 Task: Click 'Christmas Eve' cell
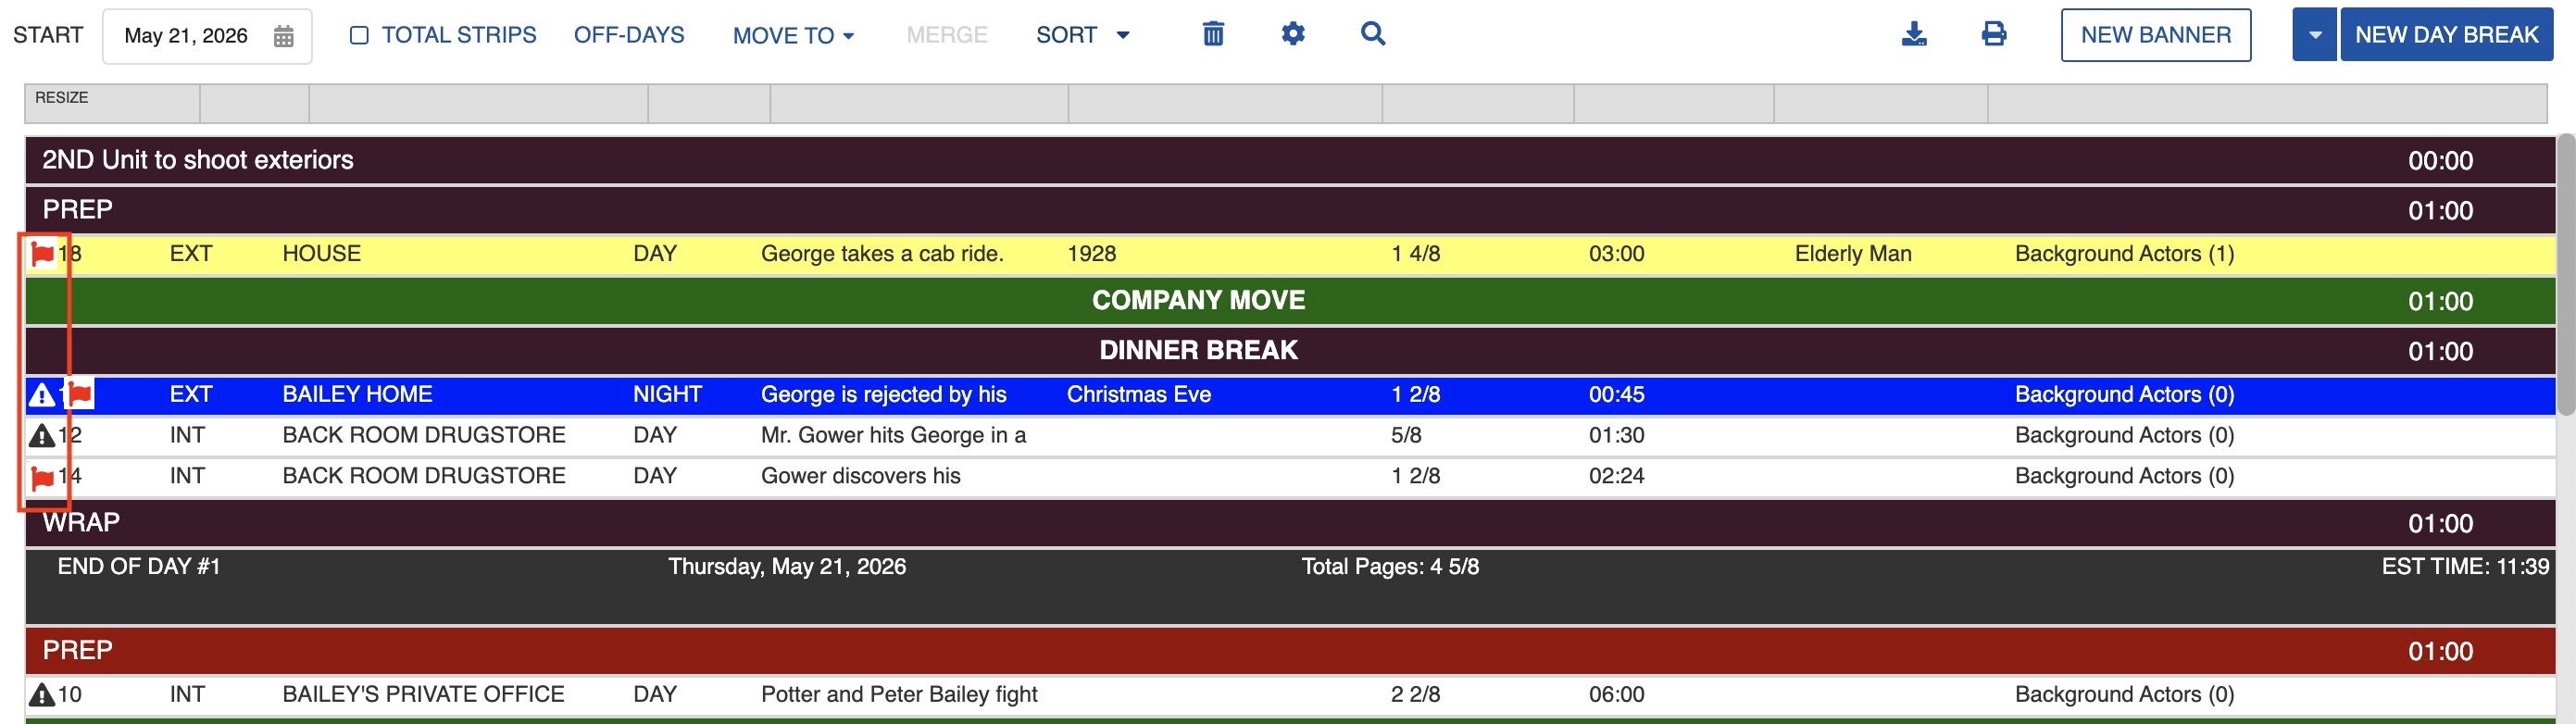(x=1139, y=395)
